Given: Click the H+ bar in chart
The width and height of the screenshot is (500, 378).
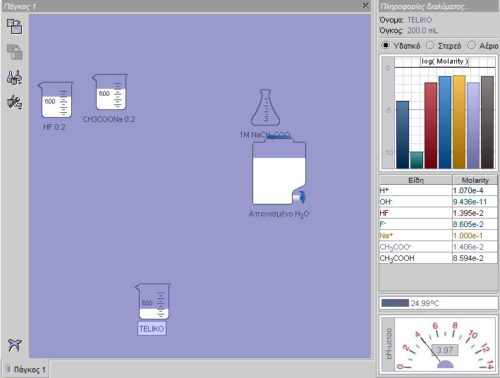Looking at the screenshot, I should [402, 135].
